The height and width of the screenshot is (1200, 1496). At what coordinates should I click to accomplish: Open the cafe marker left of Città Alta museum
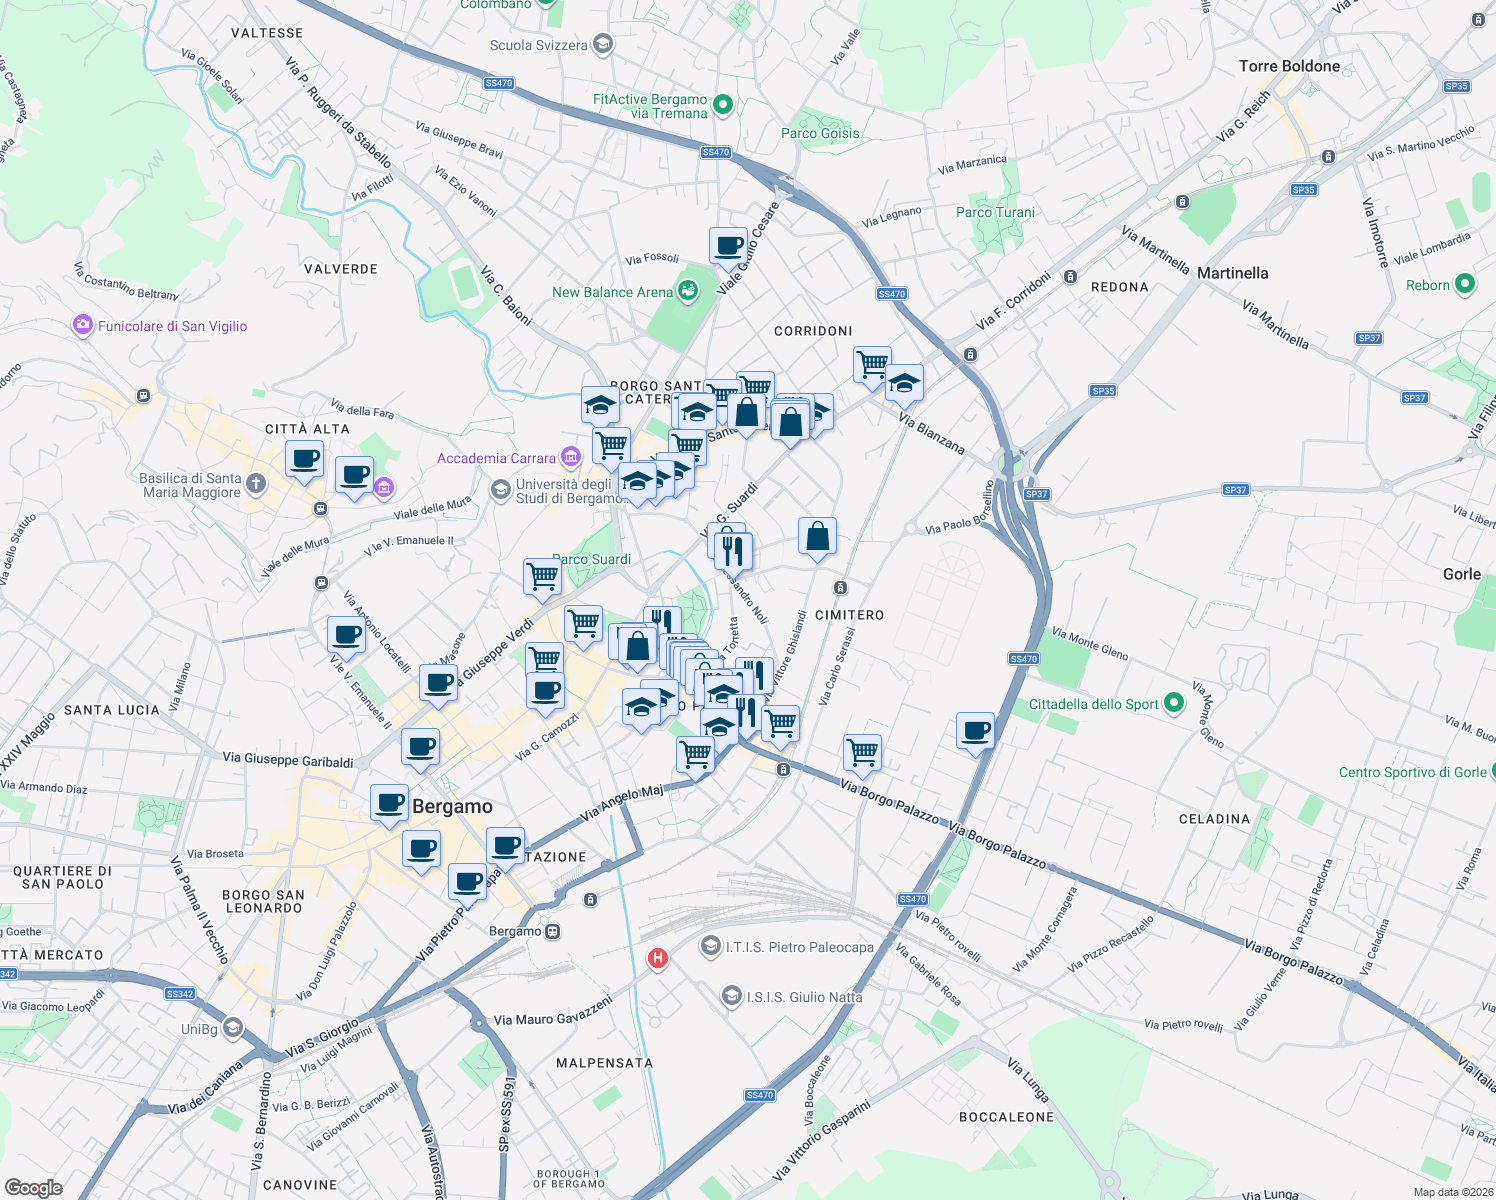305,460
